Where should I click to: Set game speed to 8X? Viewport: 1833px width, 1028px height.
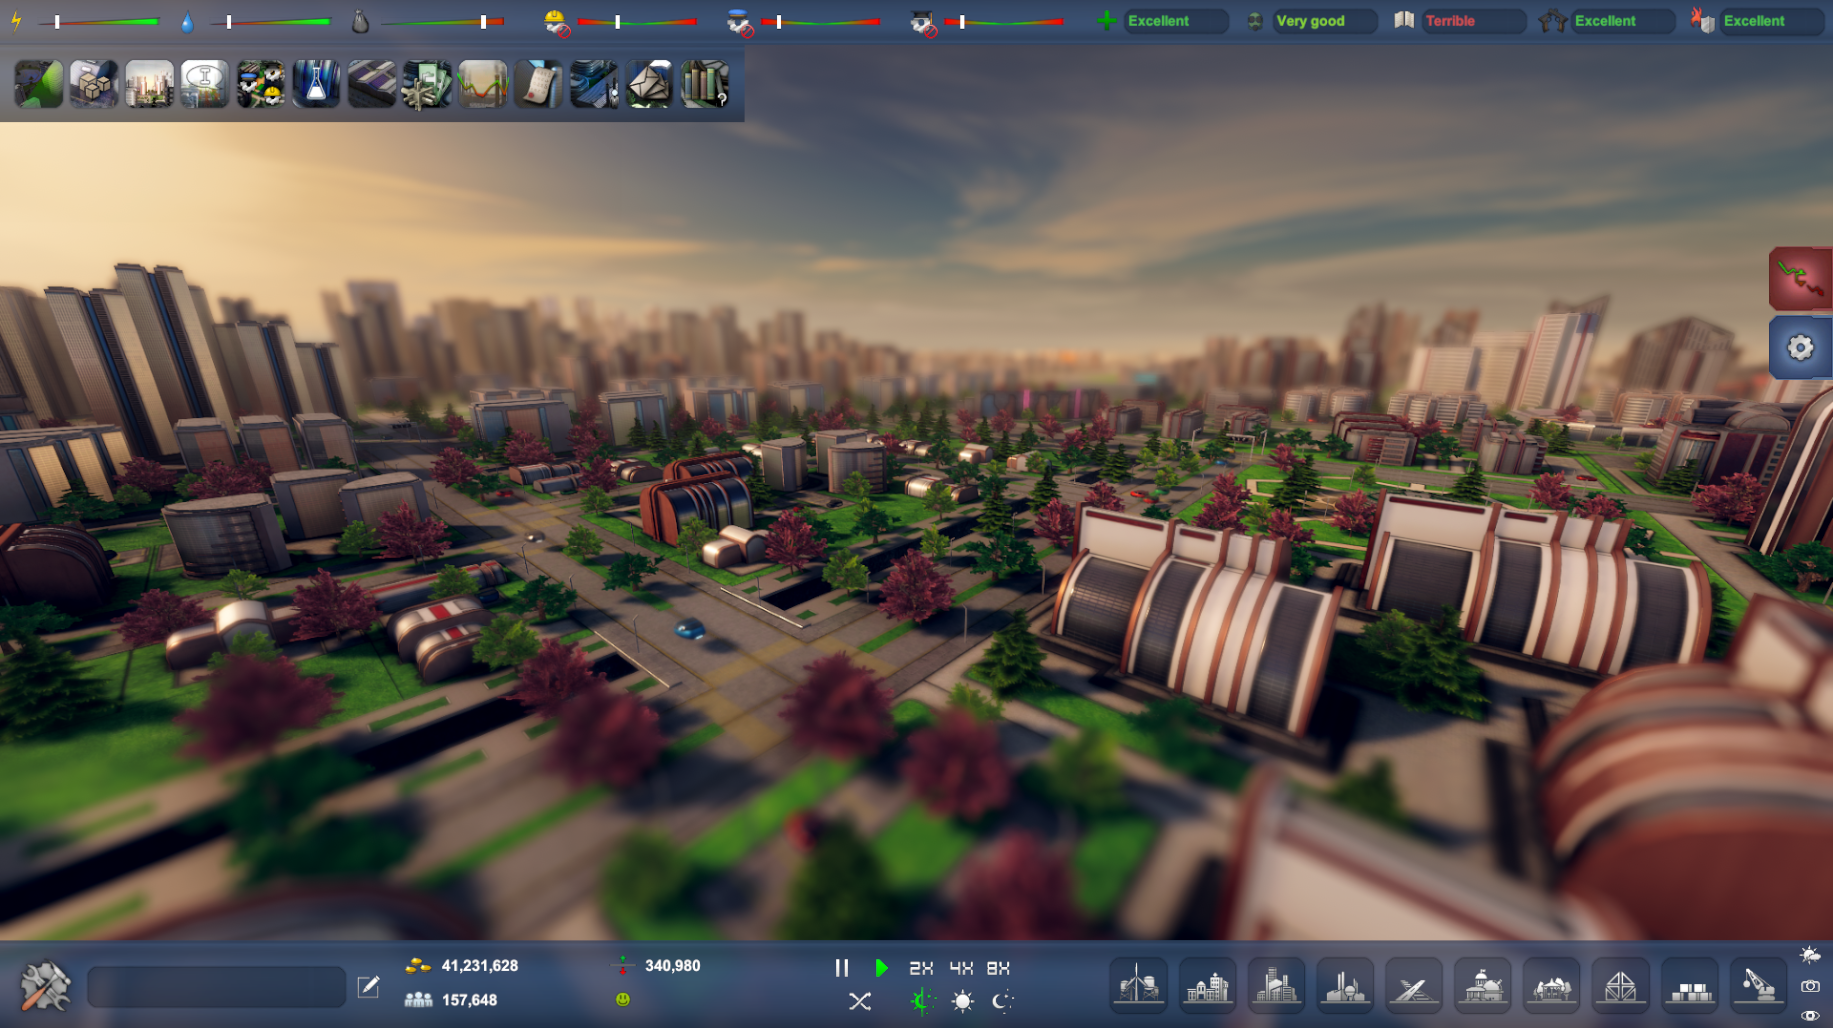(998, 968)
